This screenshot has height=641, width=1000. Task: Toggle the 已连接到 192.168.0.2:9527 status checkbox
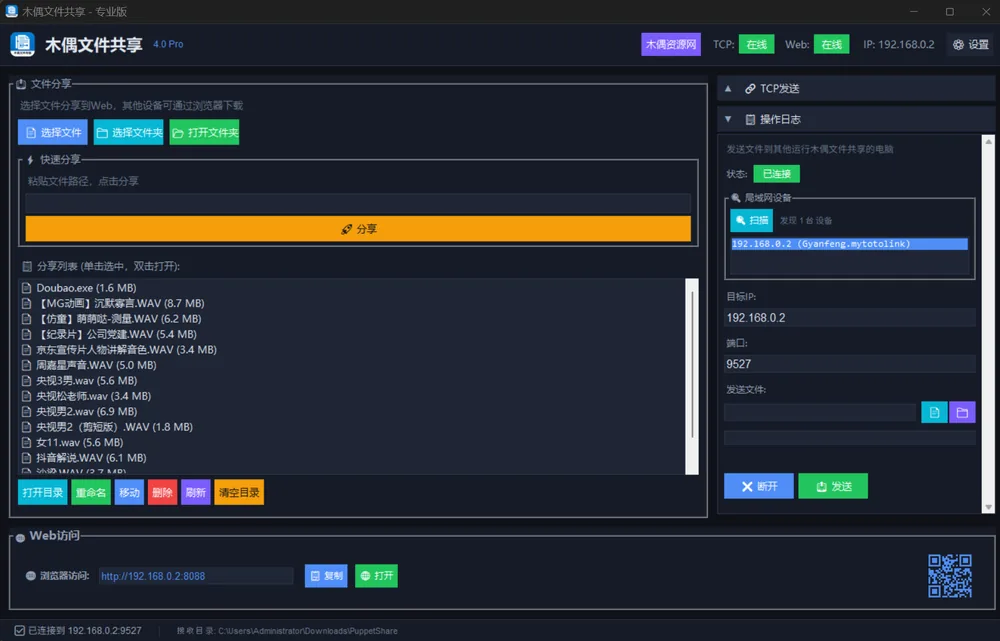point(19,631)
